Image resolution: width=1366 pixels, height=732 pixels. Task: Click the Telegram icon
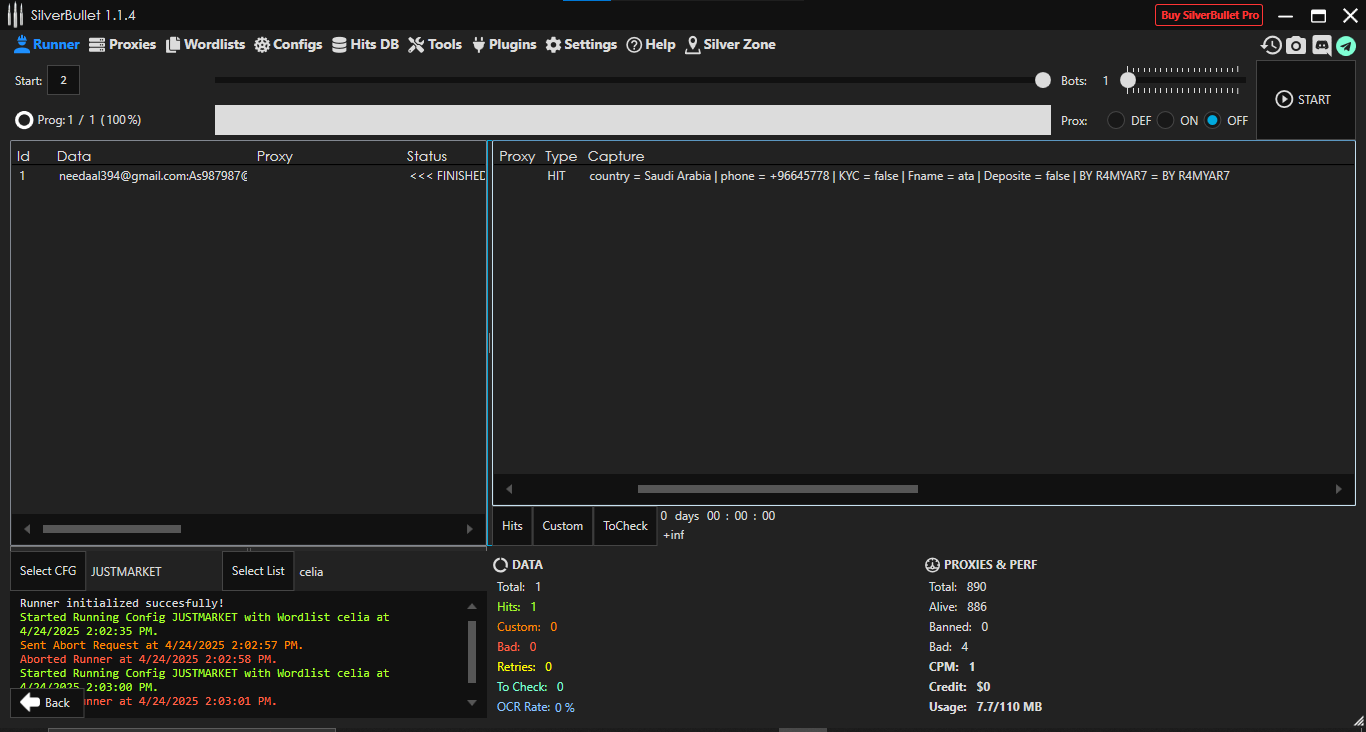point(1346,45)
